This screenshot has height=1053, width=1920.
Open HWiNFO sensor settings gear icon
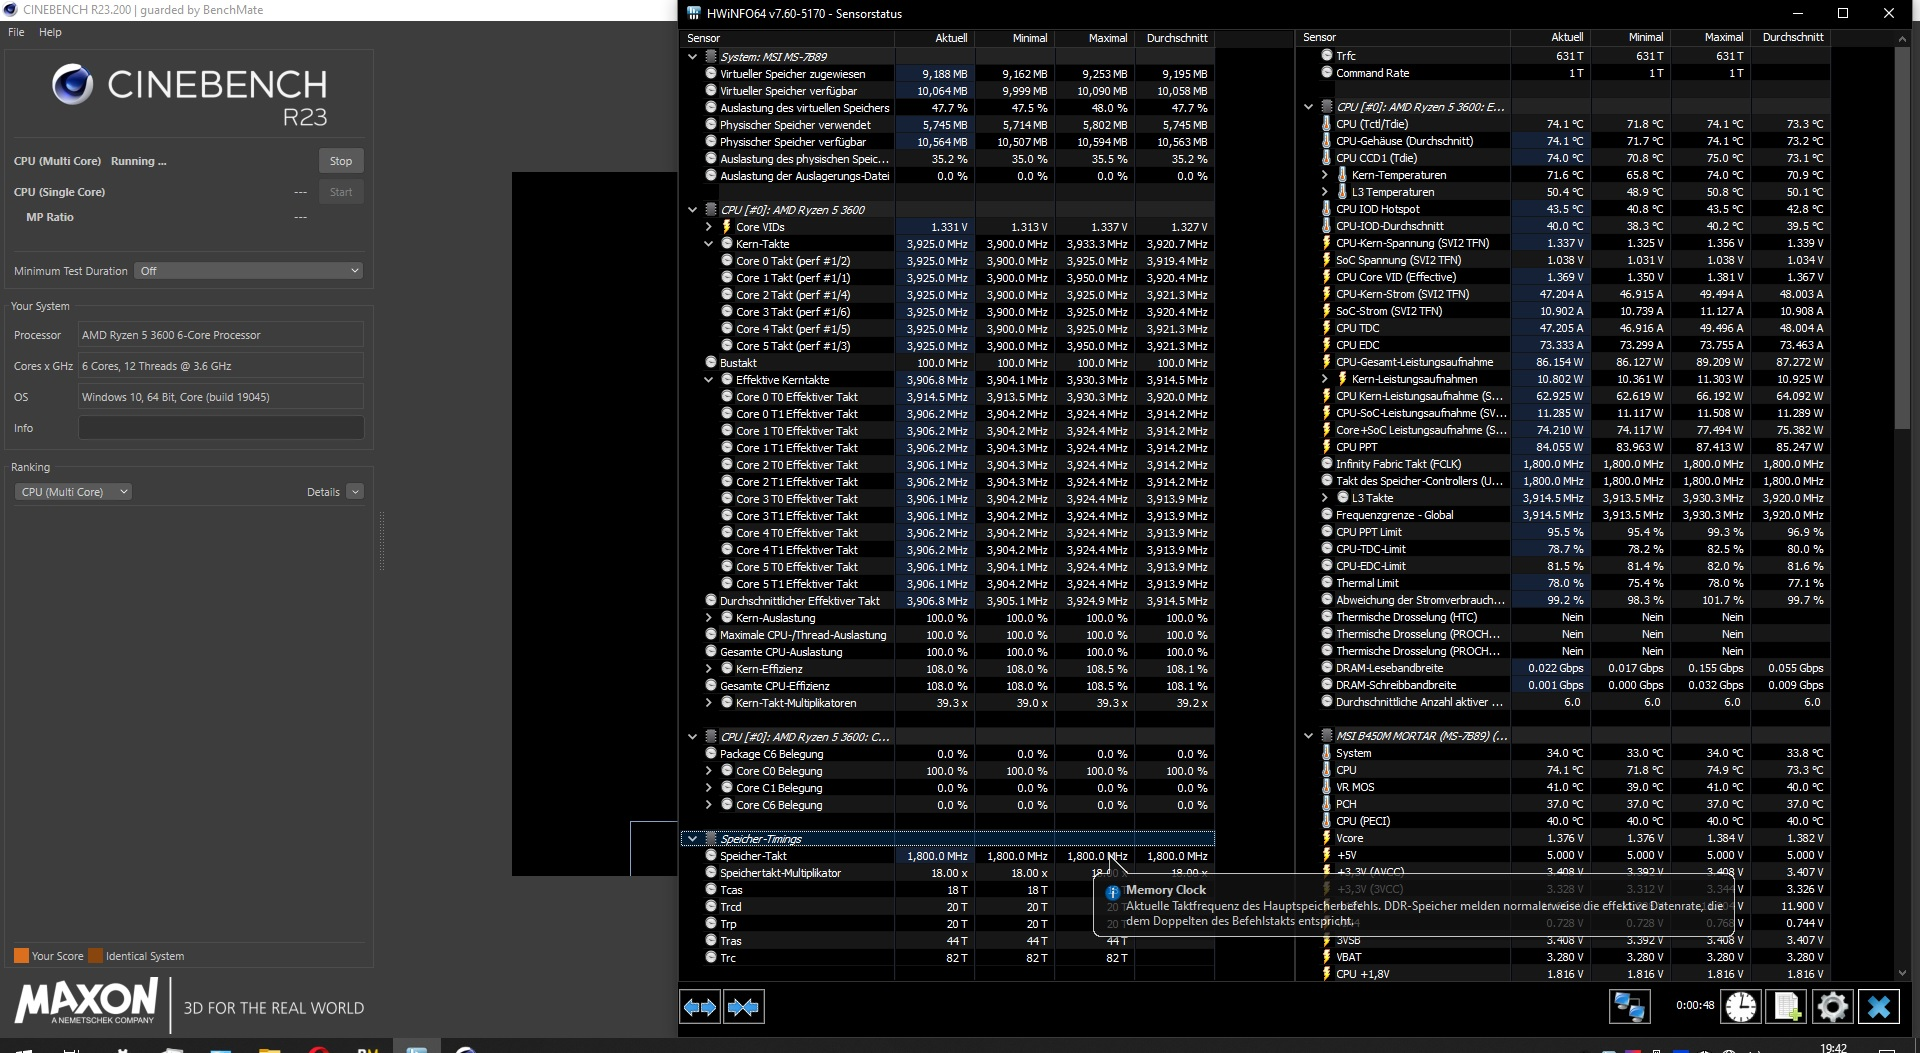click(1832, 1006)
